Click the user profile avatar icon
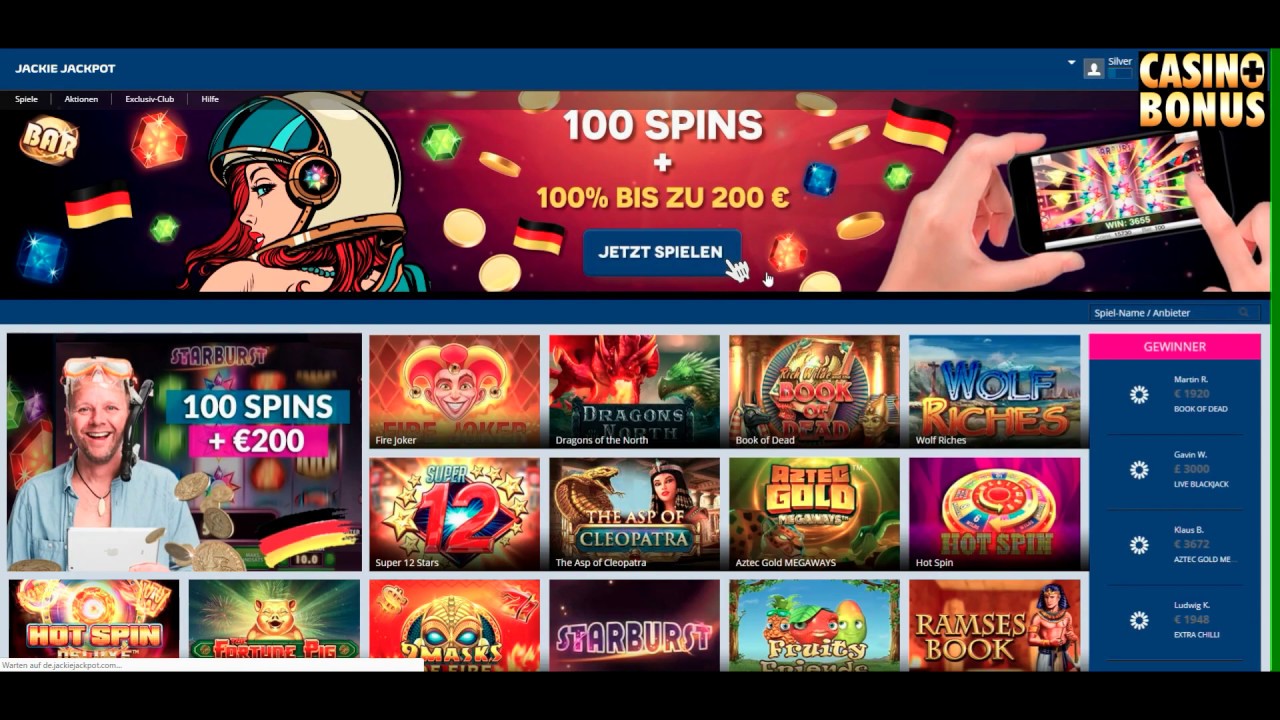 pos(1094,69)
